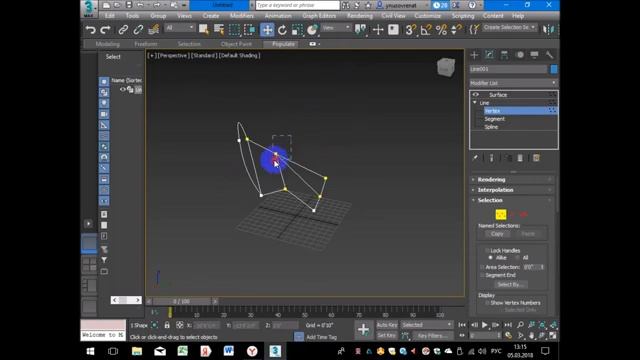
Task: Check Show Vertex Numbers checkbox
Action: pyautogui.click(x=487, y=303)
